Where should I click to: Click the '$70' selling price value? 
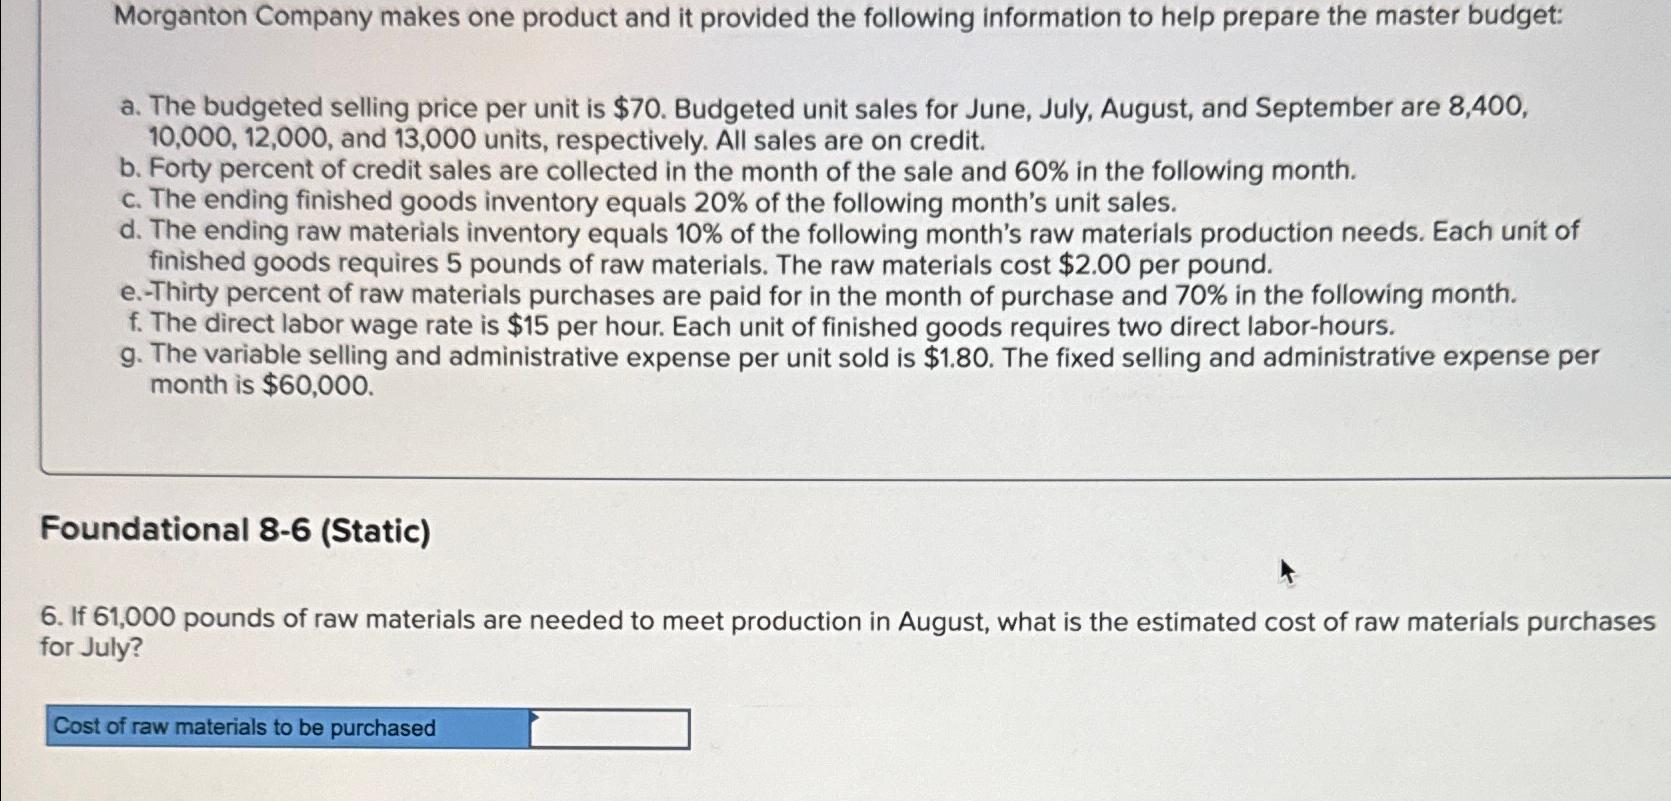pos(633,108)
